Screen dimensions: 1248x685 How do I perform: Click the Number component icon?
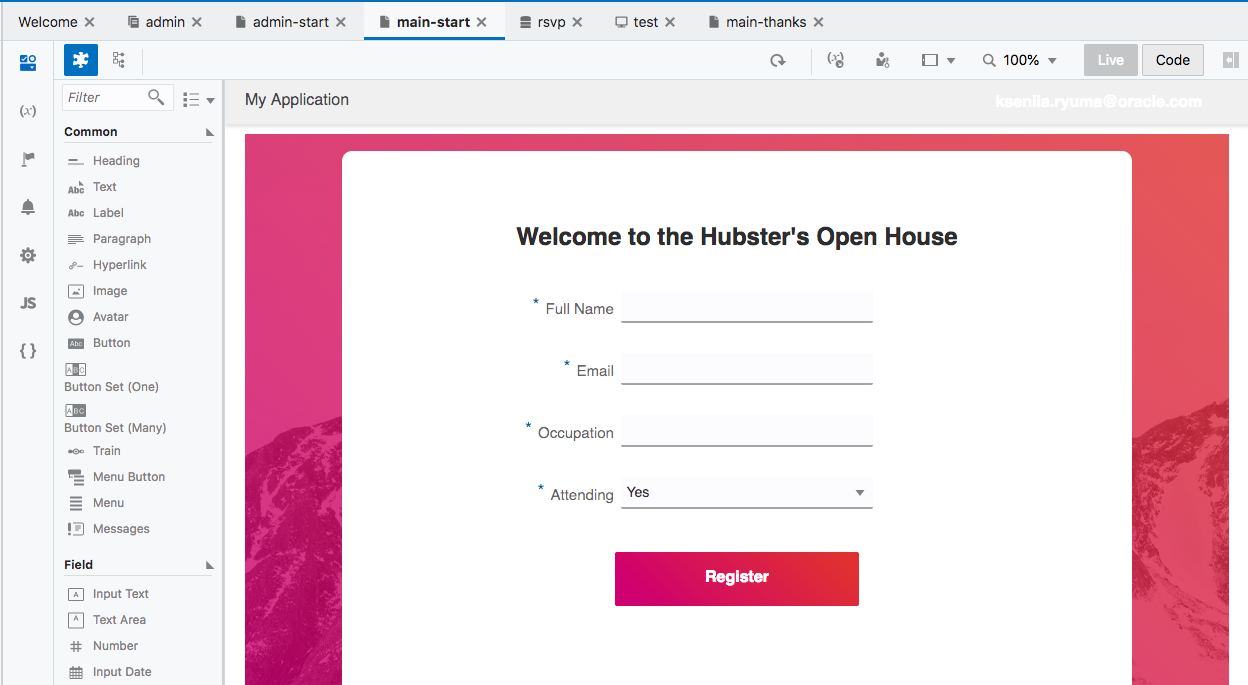[76, 646]
